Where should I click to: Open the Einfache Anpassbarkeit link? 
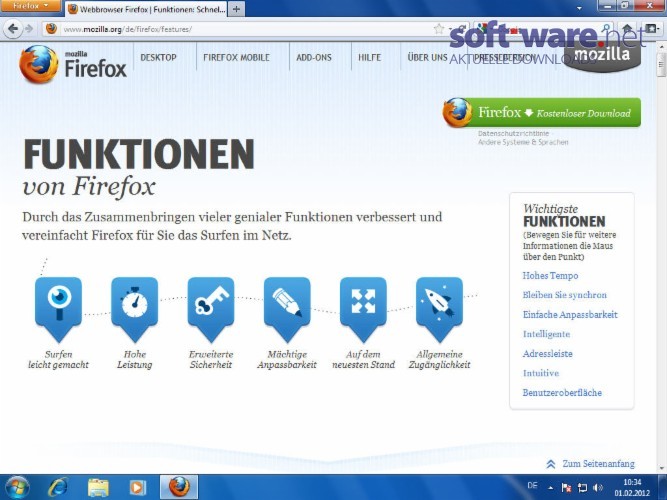coord(570,314)
